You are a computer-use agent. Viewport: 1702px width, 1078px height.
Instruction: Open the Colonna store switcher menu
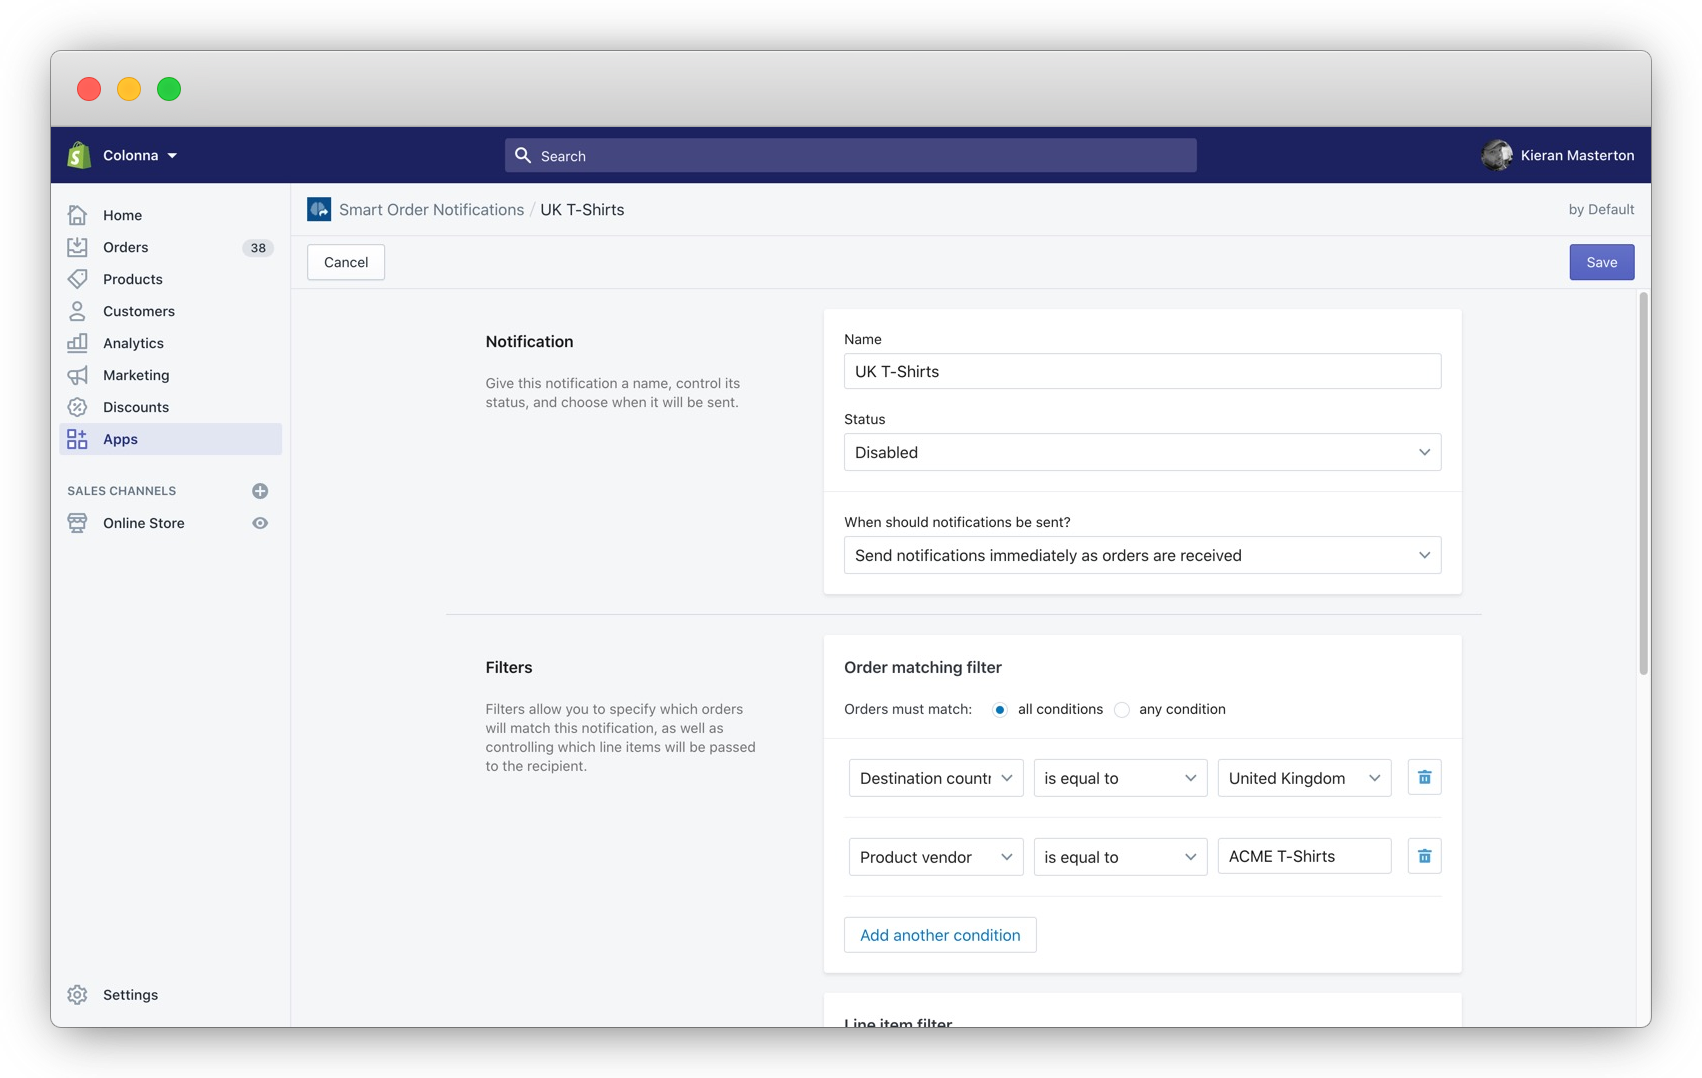(135, 155)
